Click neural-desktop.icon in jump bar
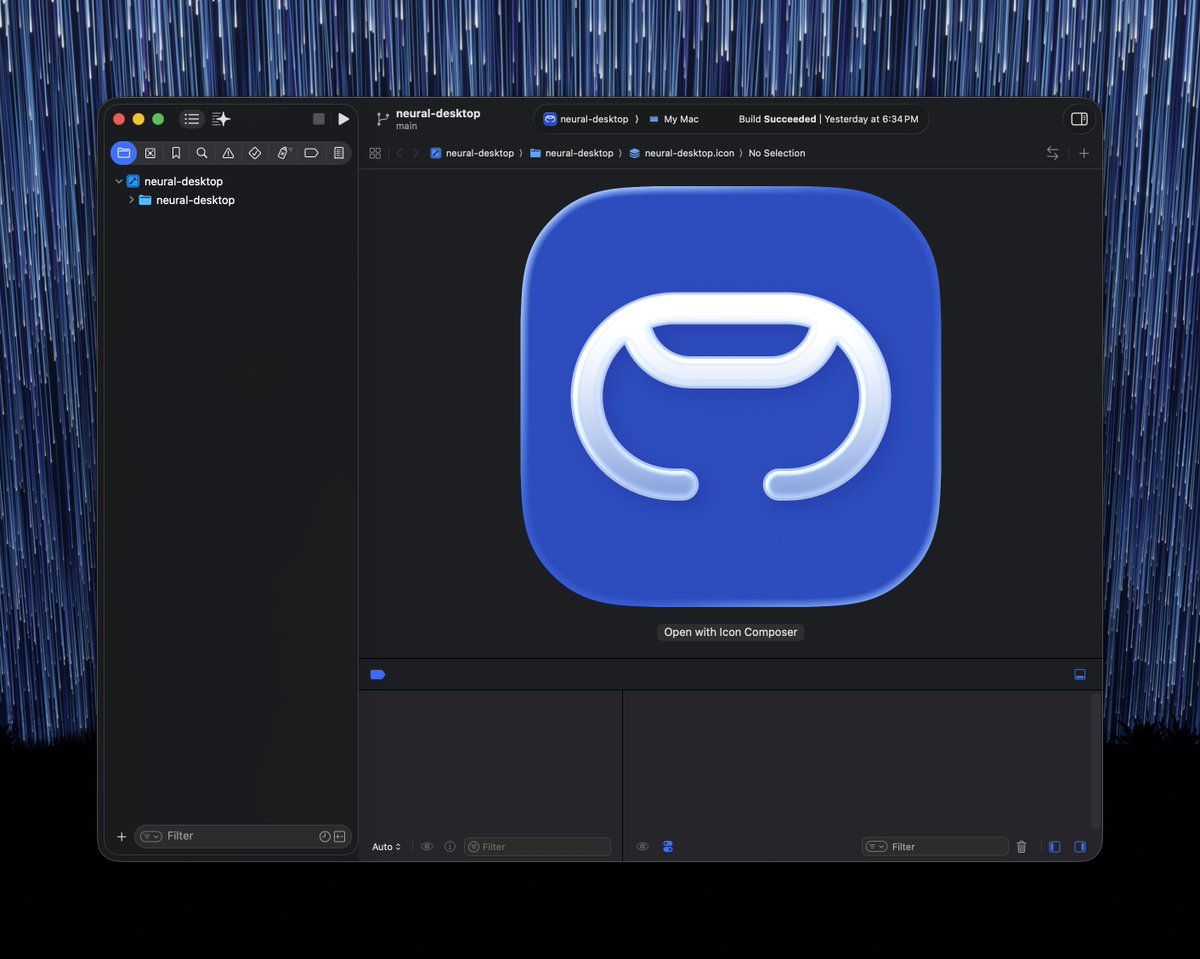Screen dimensions: 1200x959 [x=681, y=153]
